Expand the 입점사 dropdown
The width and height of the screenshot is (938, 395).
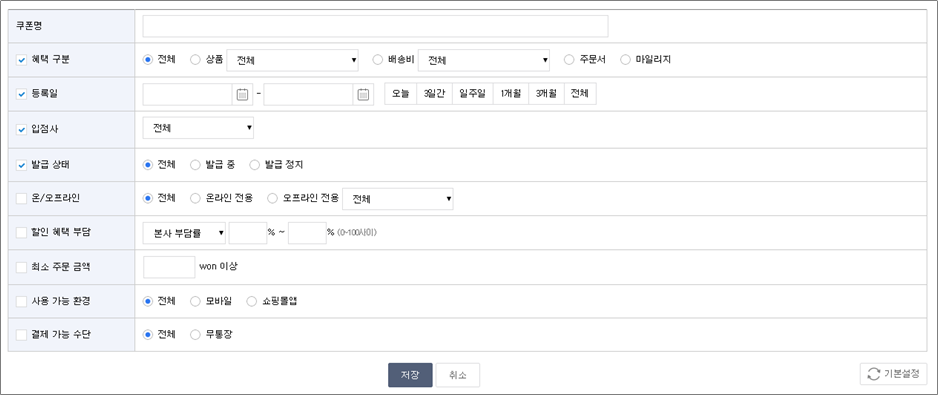pos(198,128)
